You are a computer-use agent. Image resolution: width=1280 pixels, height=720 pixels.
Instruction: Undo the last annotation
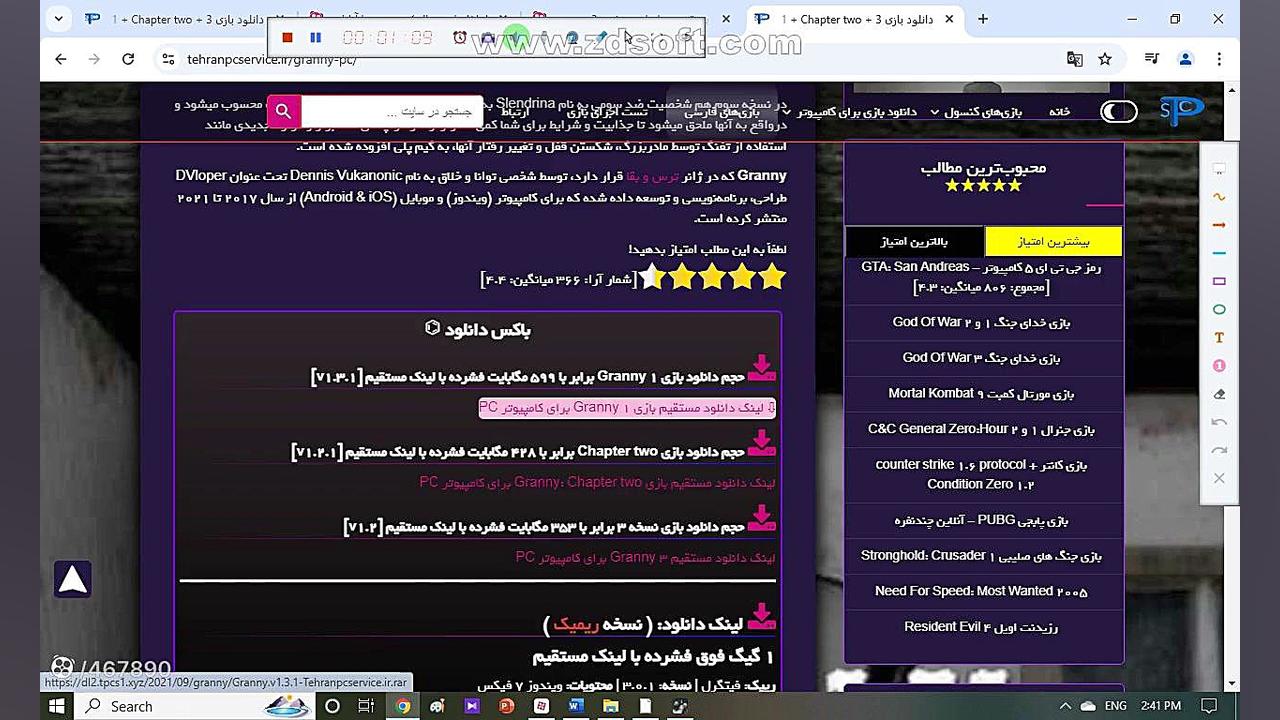[1218, 420]
